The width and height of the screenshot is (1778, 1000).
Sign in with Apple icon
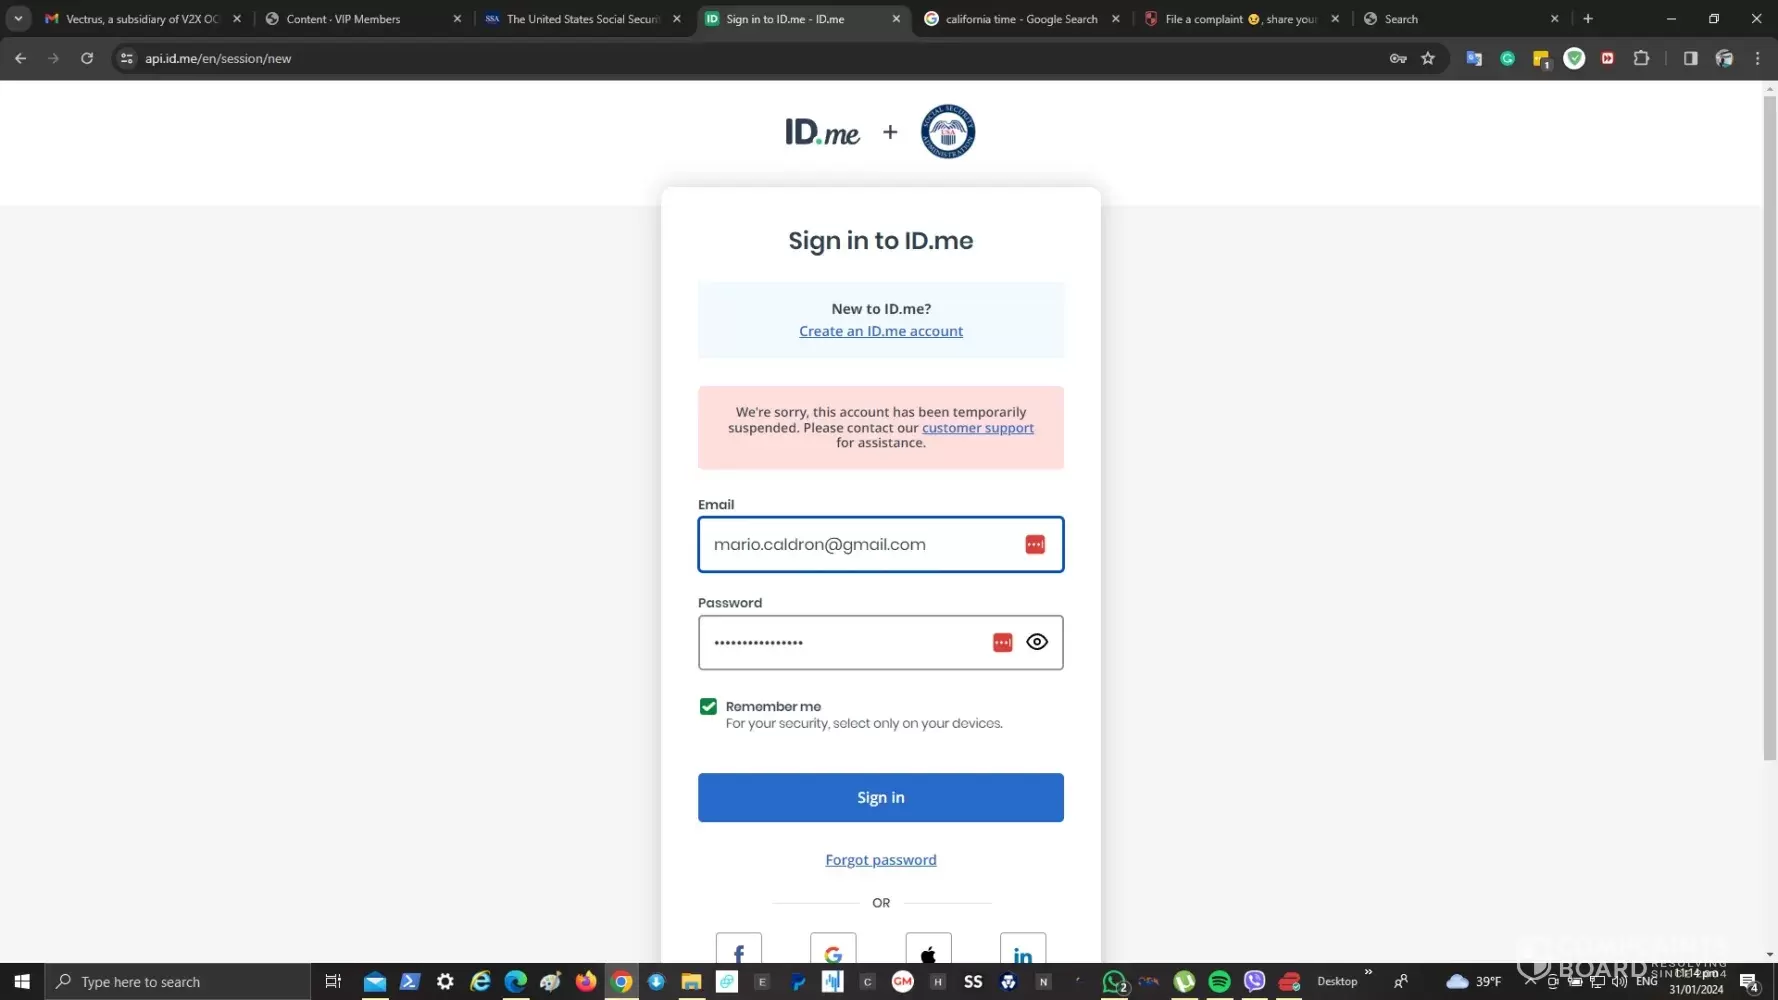(x=928, y=948)
